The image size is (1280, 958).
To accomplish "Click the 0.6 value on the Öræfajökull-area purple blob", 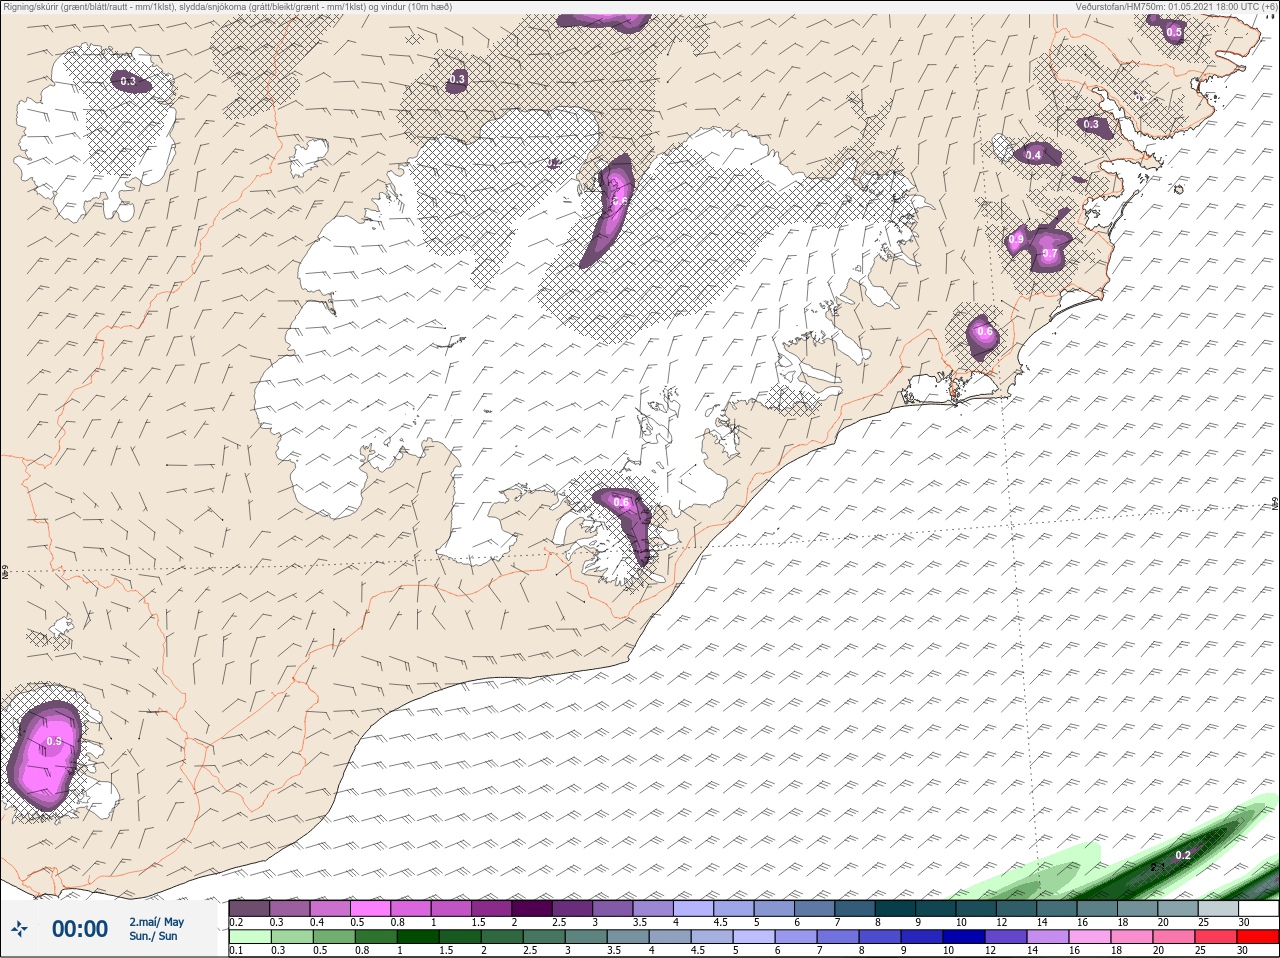I will (x=621, y=502).
